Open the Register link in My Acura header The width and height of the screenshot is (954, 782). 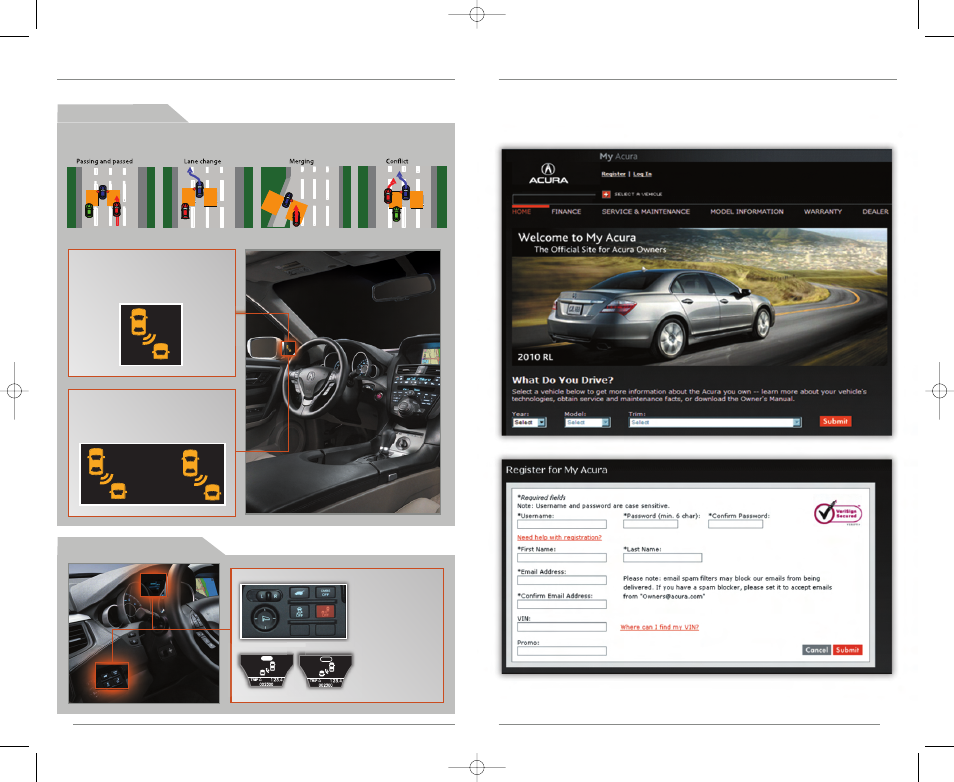[x=613, y=174]
